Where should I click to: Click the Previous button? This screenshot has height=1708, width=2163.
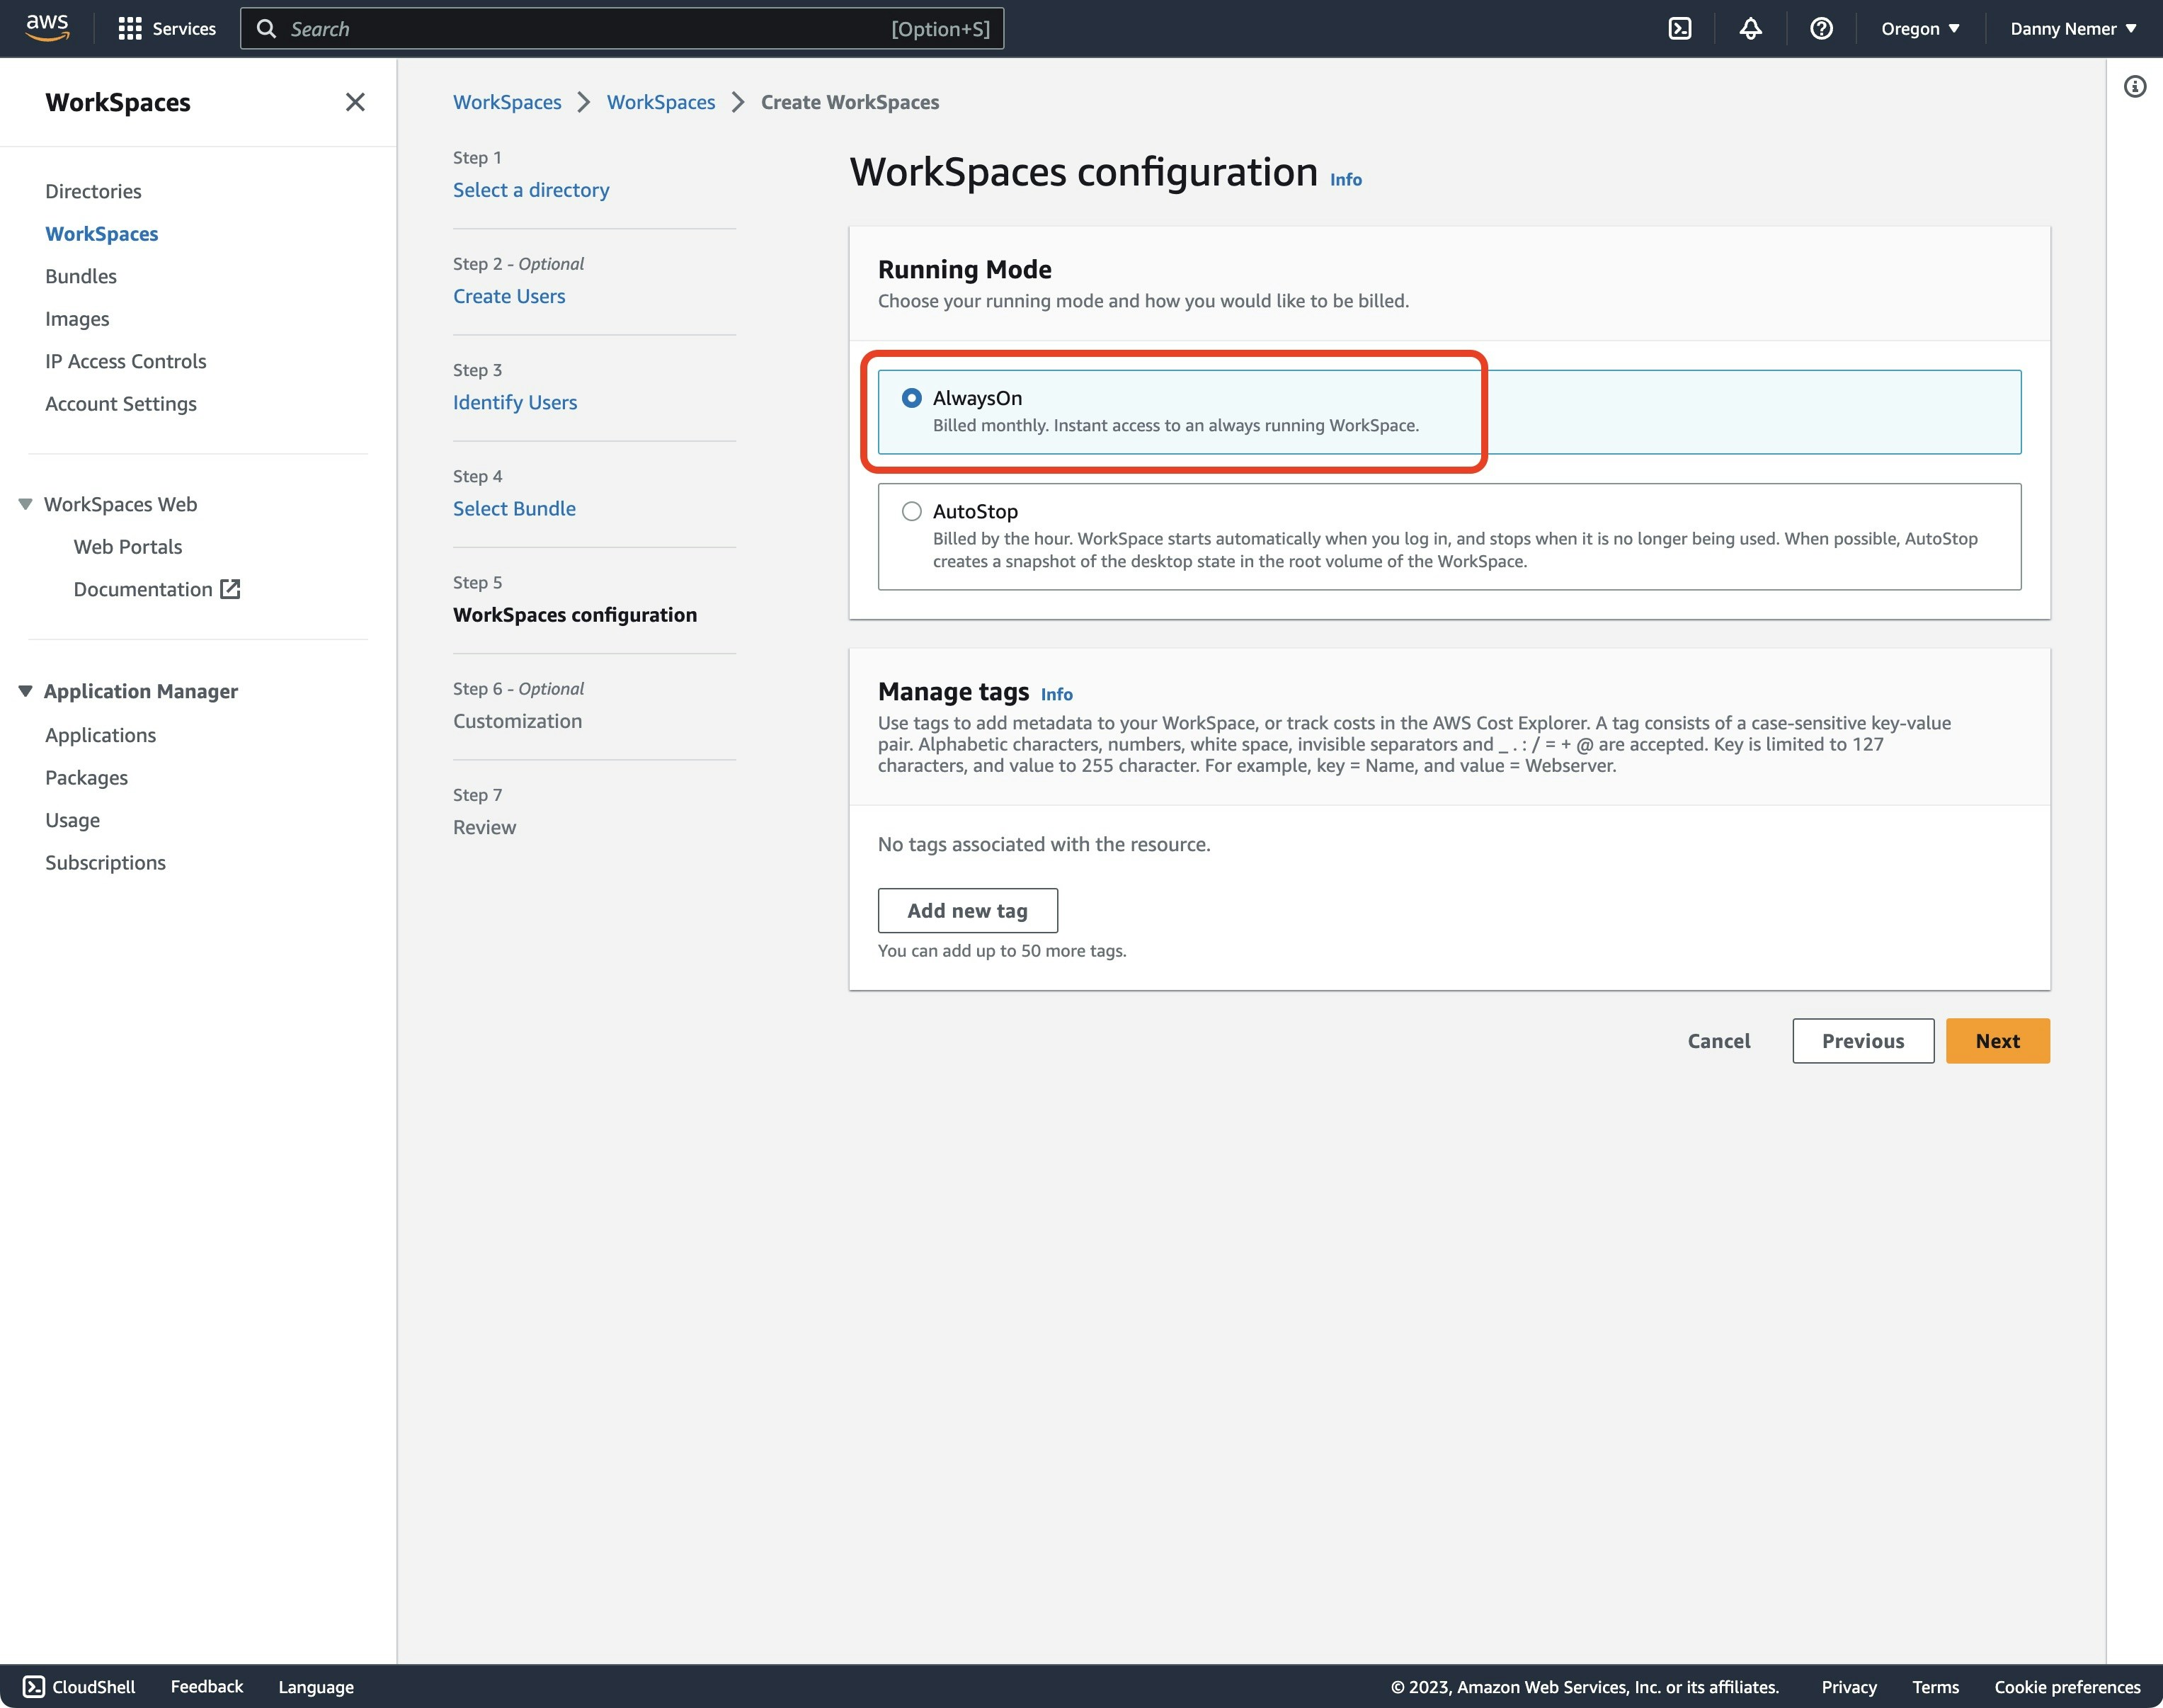click(x=1863, y=1041)
